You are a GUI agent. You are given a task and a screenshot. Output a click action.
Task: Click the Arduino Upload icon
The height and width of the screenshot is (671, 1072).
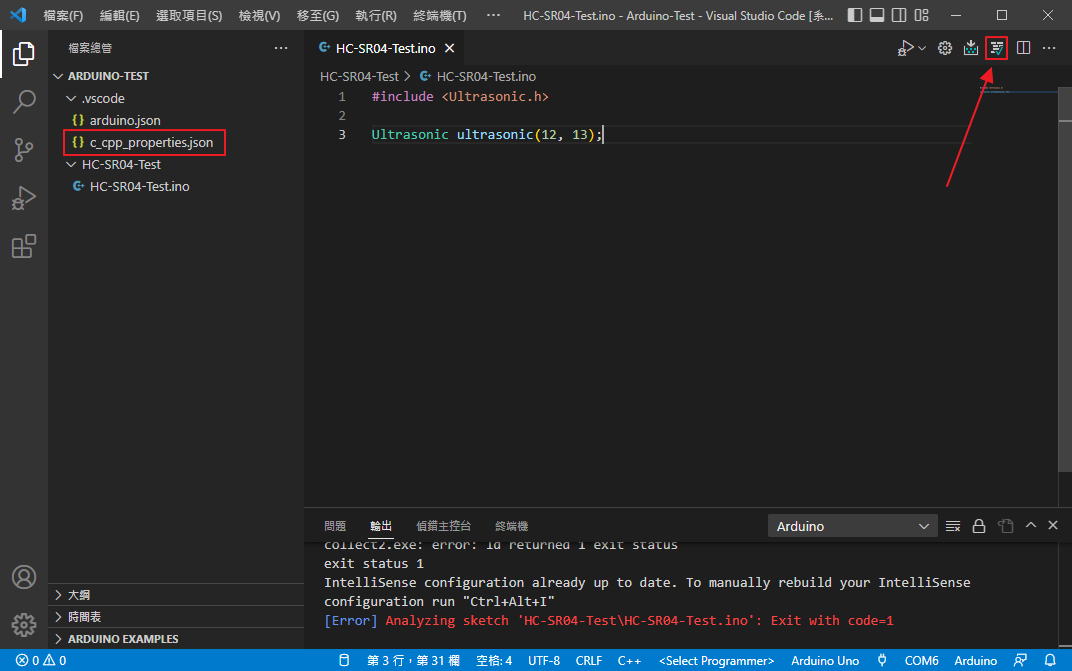(x=970, y=48)
